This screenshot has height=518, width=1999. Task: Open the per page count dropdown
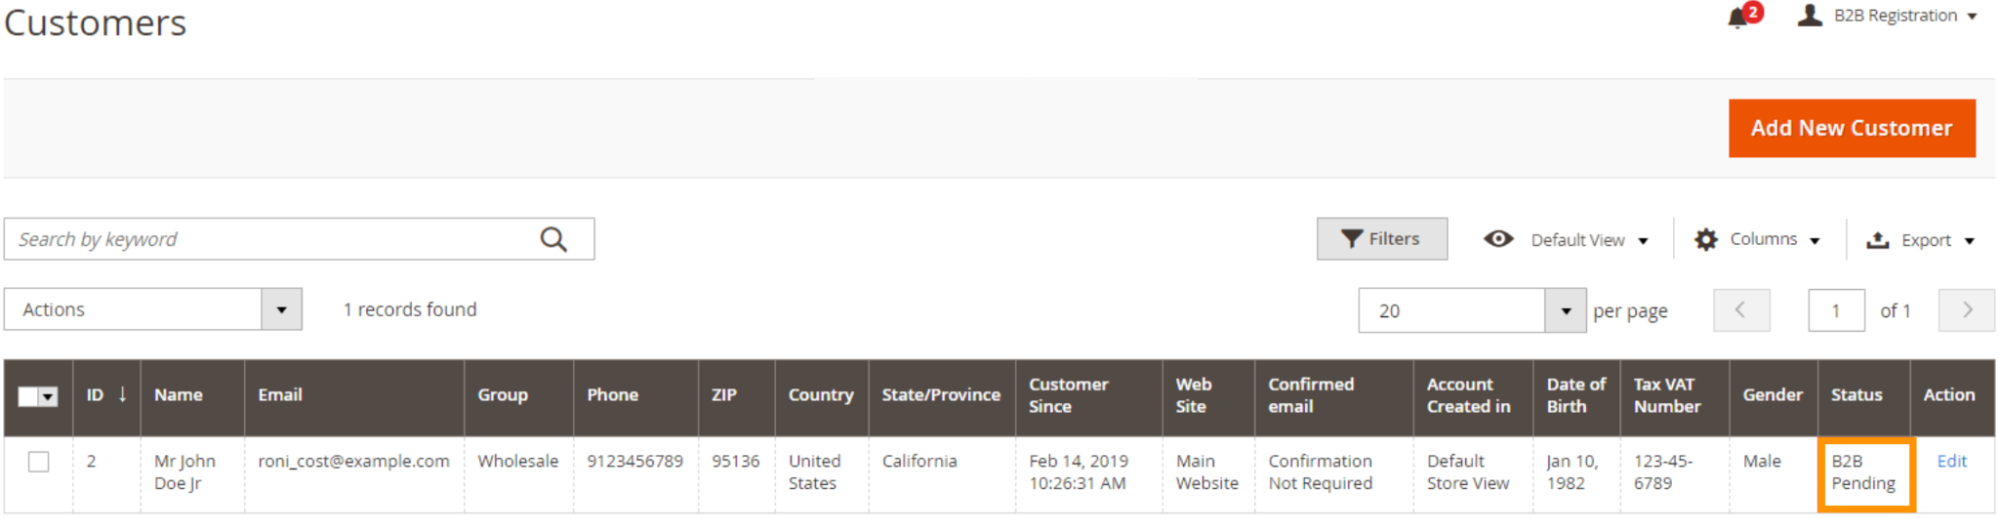[x=1565, y=311]
